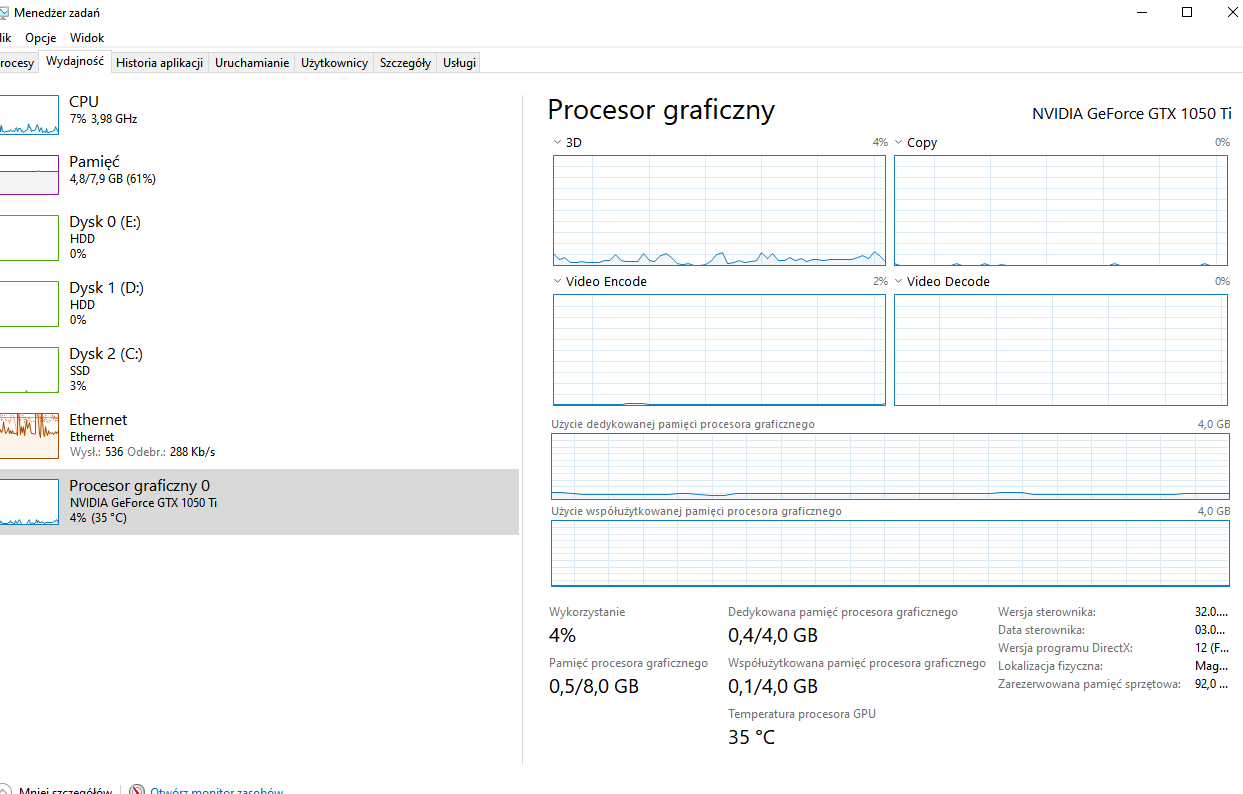Click the Dysk 2 (C:) mini graph
This screenshot has width=1243, height=794.
[29, 370]
